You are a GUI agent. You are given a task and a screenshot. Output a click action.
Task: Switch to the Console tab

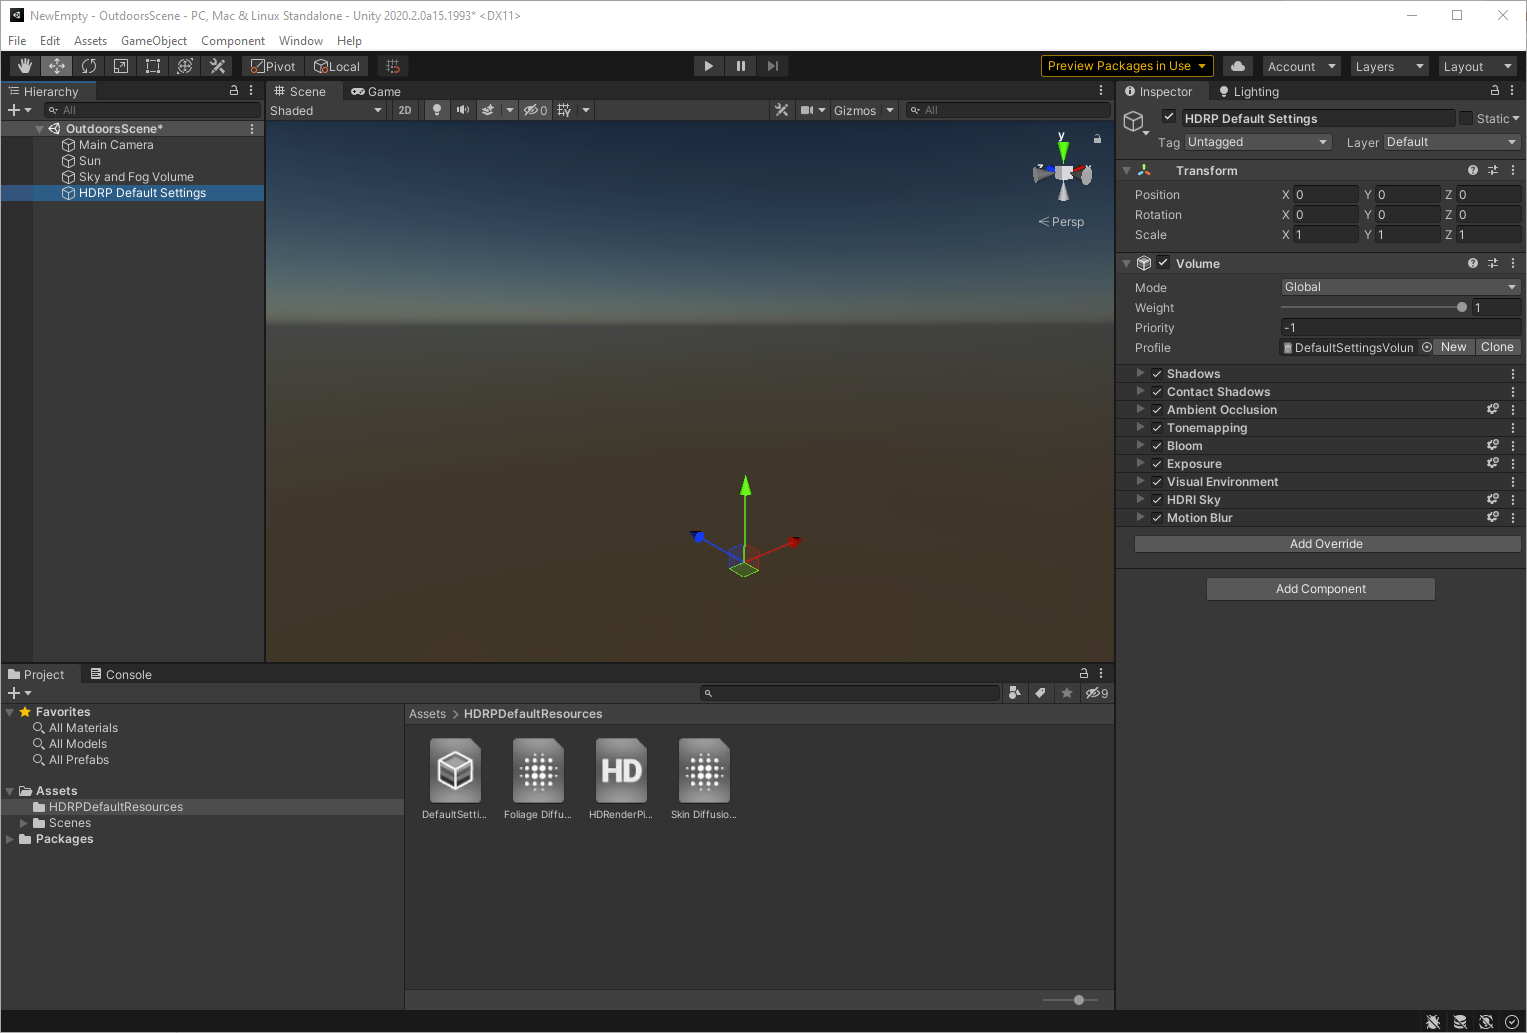[121, 674]
